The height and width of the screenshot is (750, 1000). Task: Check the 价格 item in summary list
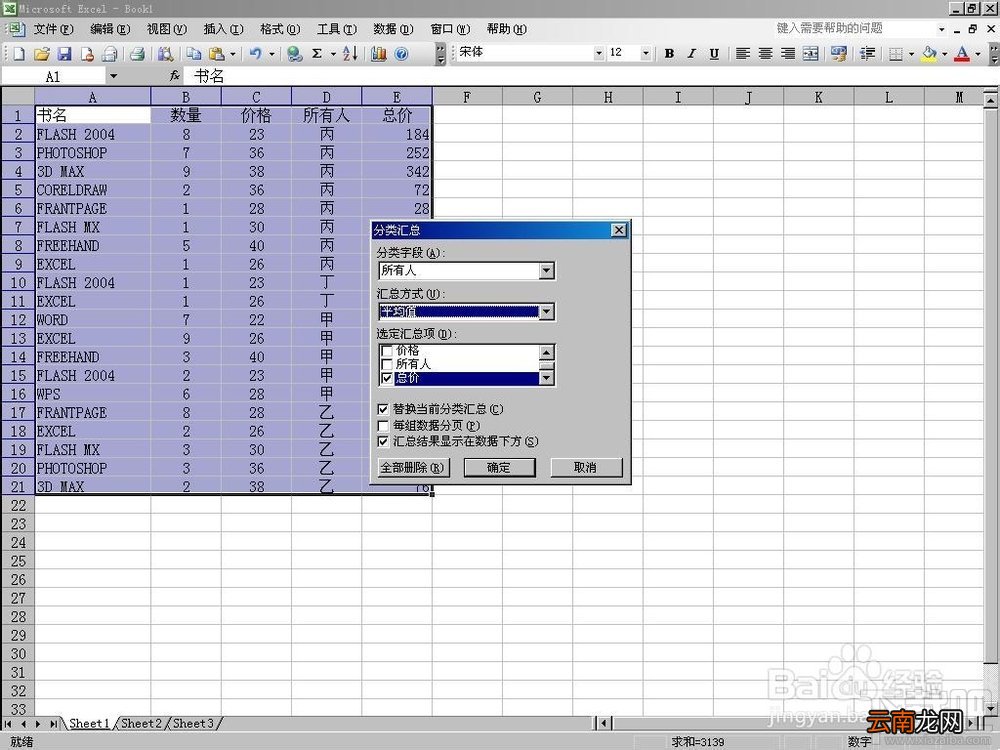pos(386,351)
